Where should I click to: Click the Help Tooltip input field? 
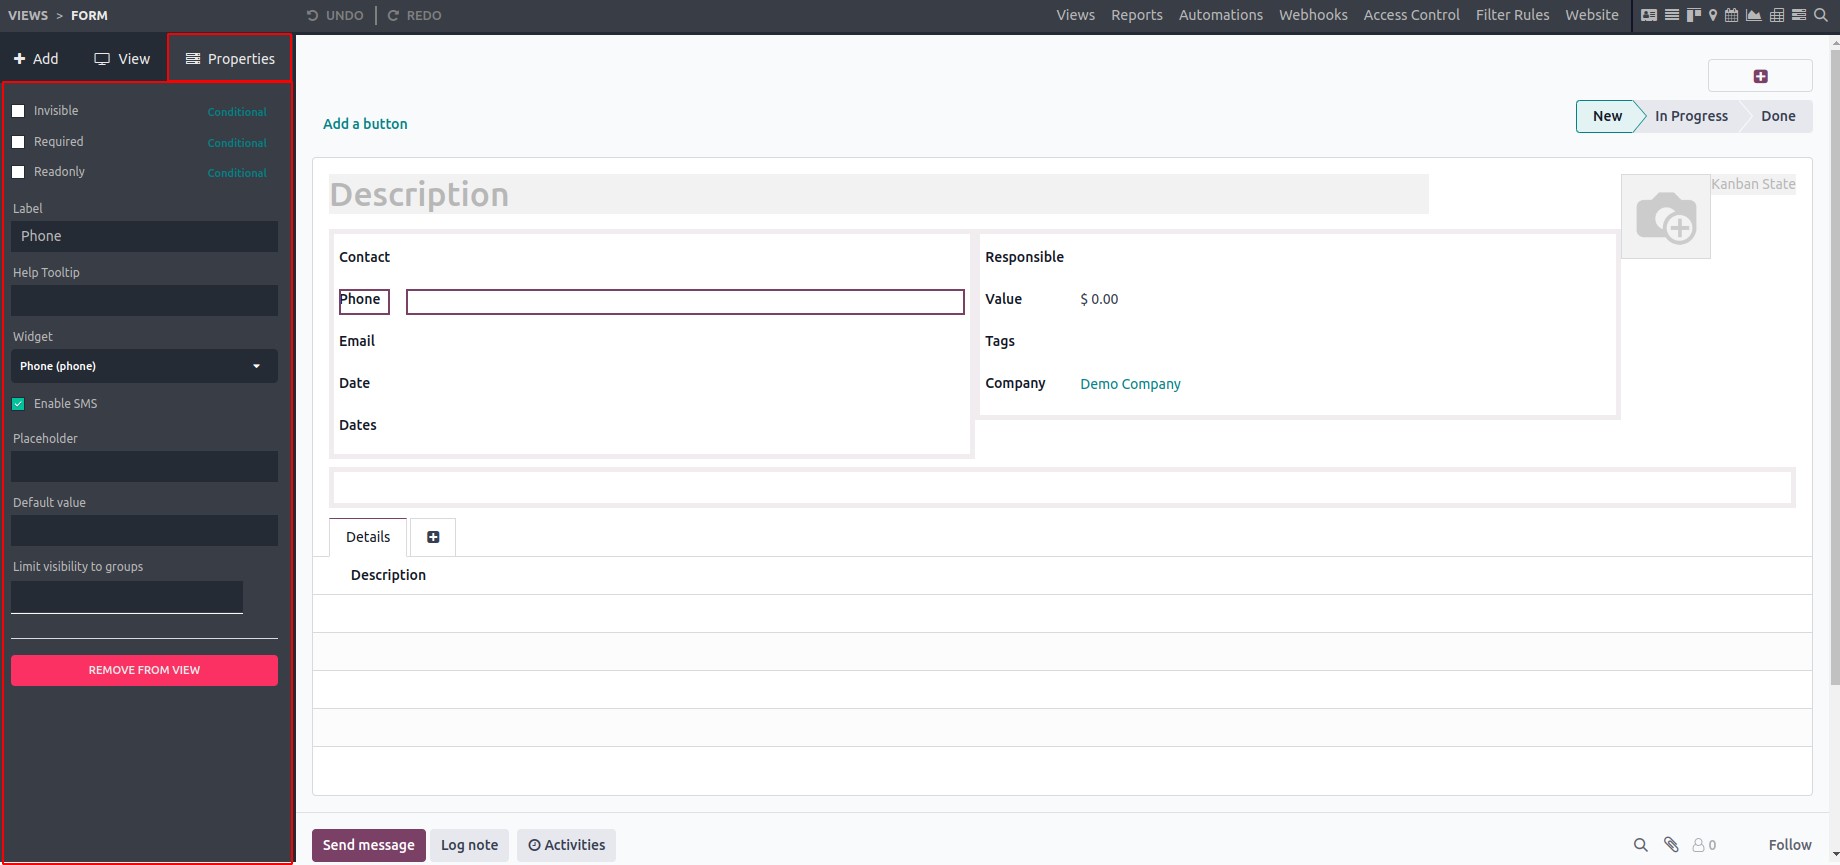[144, 301]
